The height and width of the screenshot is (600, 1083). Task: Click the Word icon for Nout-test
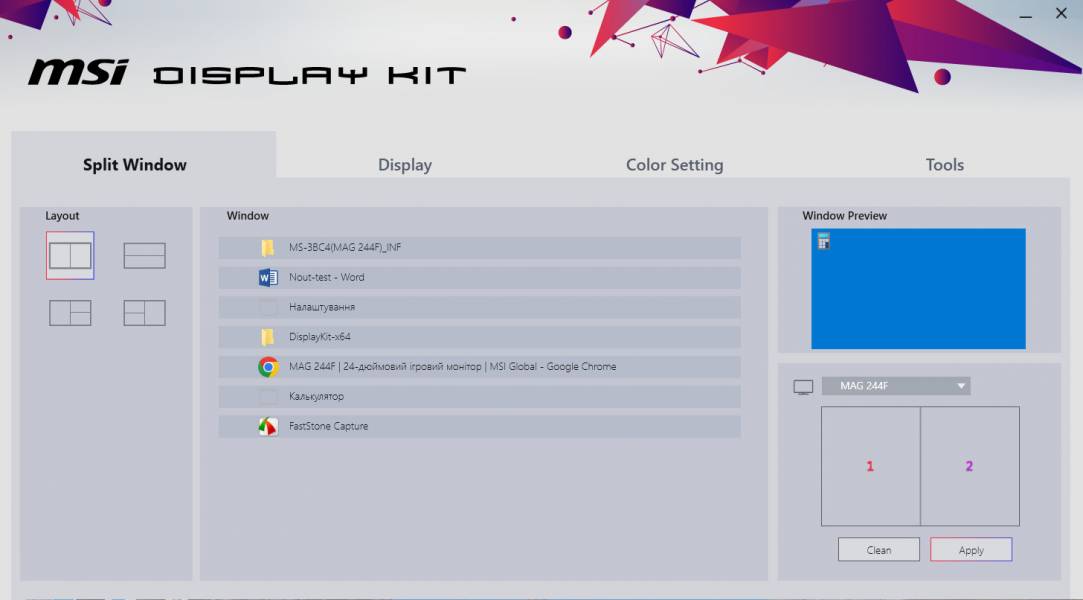coord(268,278)
